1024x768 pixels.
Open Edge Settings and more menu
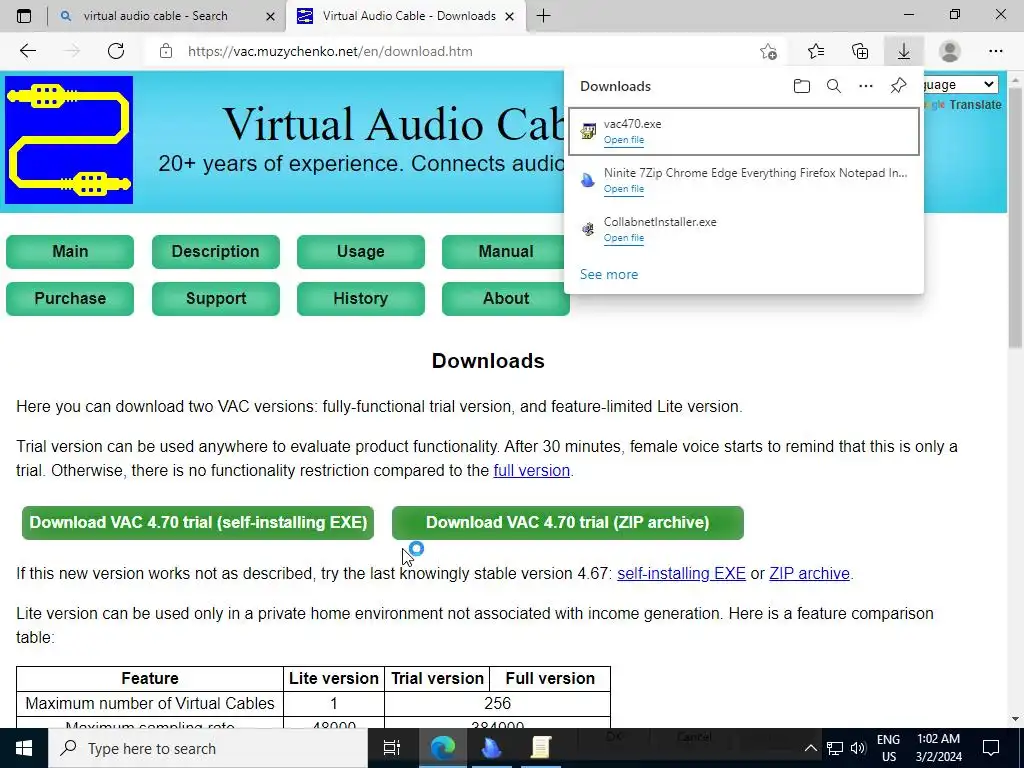click(995, 51)
